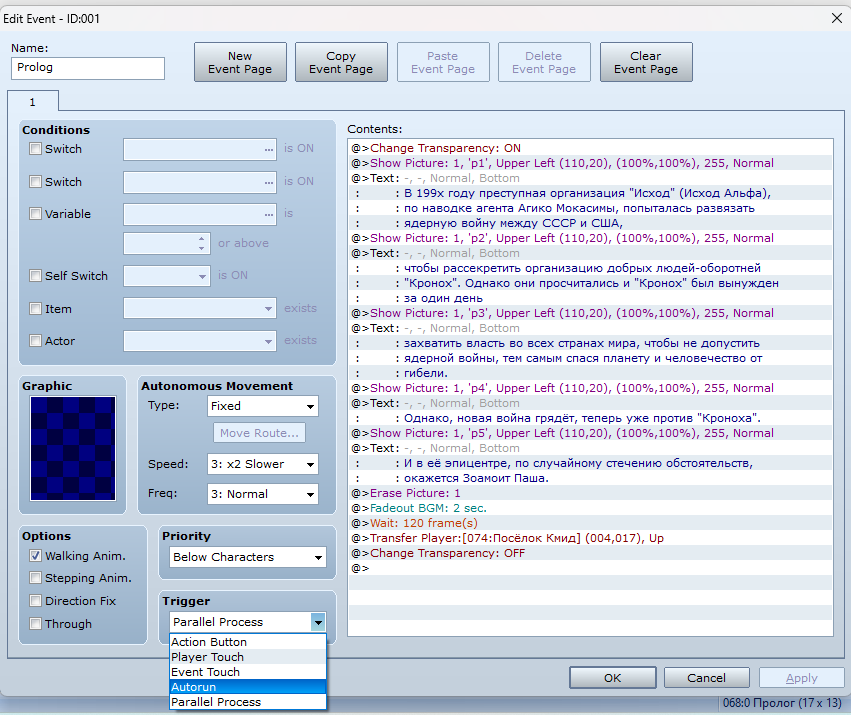Viewport: 851px width, 715px height.
Task: Select text line 'по наводке агента Агико Мокасимы'
Action: 590,208
